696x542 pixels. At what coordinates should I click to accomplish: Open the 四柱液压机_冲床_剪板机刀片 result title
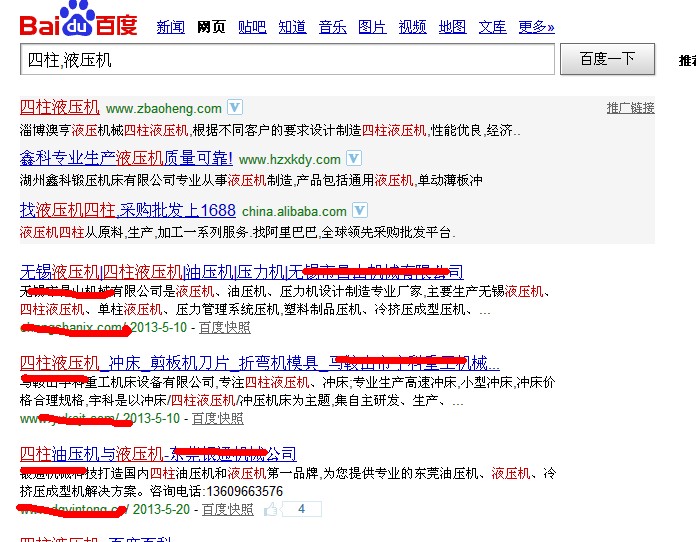pyautogui.click(x=260, y=363)
